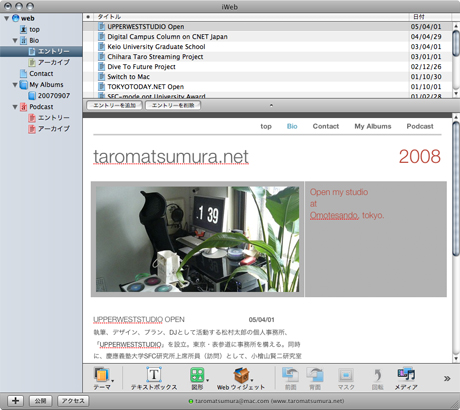Click the studio photo in the page

click(197, 239)
